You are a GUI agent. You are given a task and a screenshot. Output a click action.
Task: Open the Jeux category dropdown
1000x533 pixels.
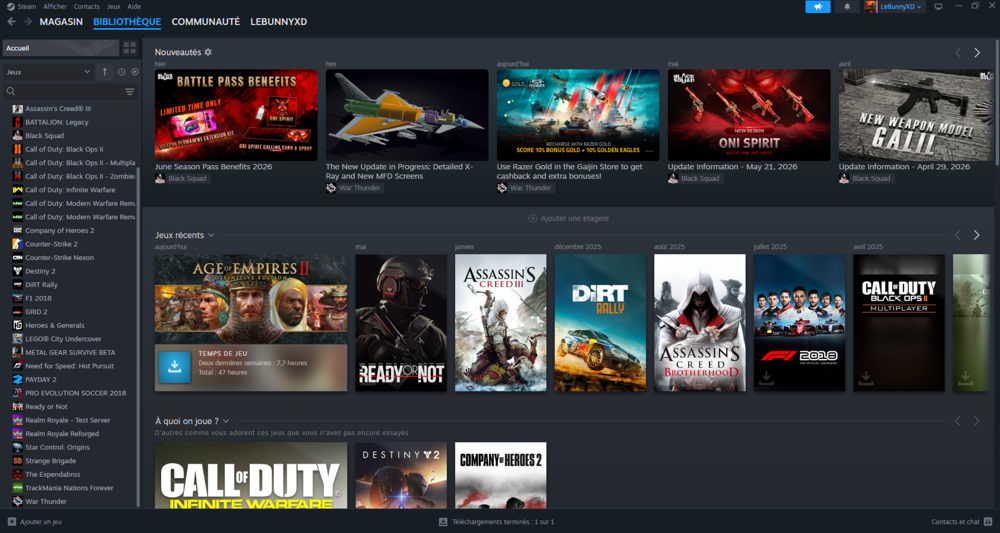point(48,72)
